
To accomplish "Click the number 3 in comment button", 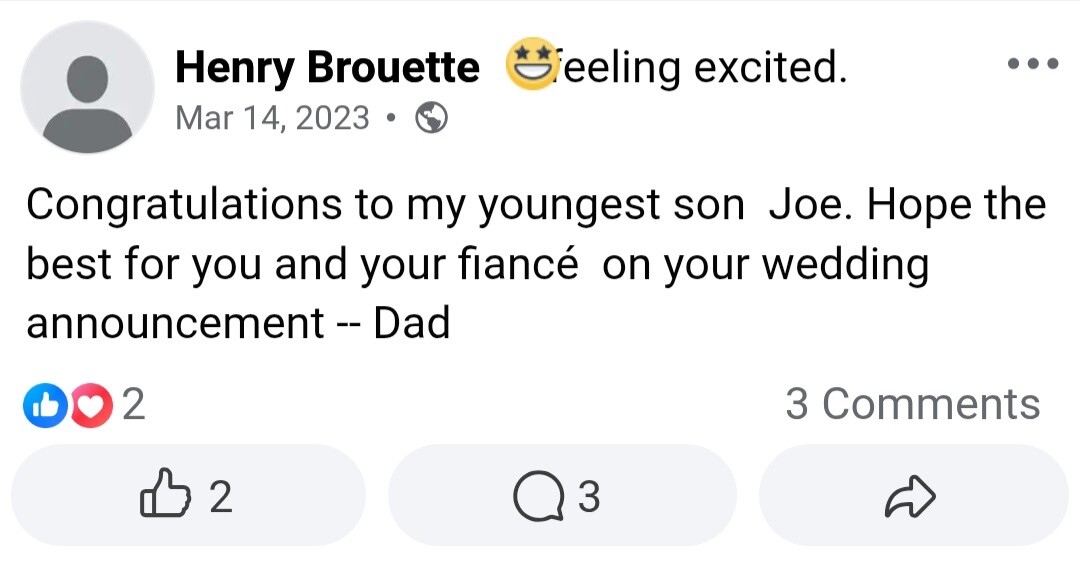I will click(x=589, y=497).
